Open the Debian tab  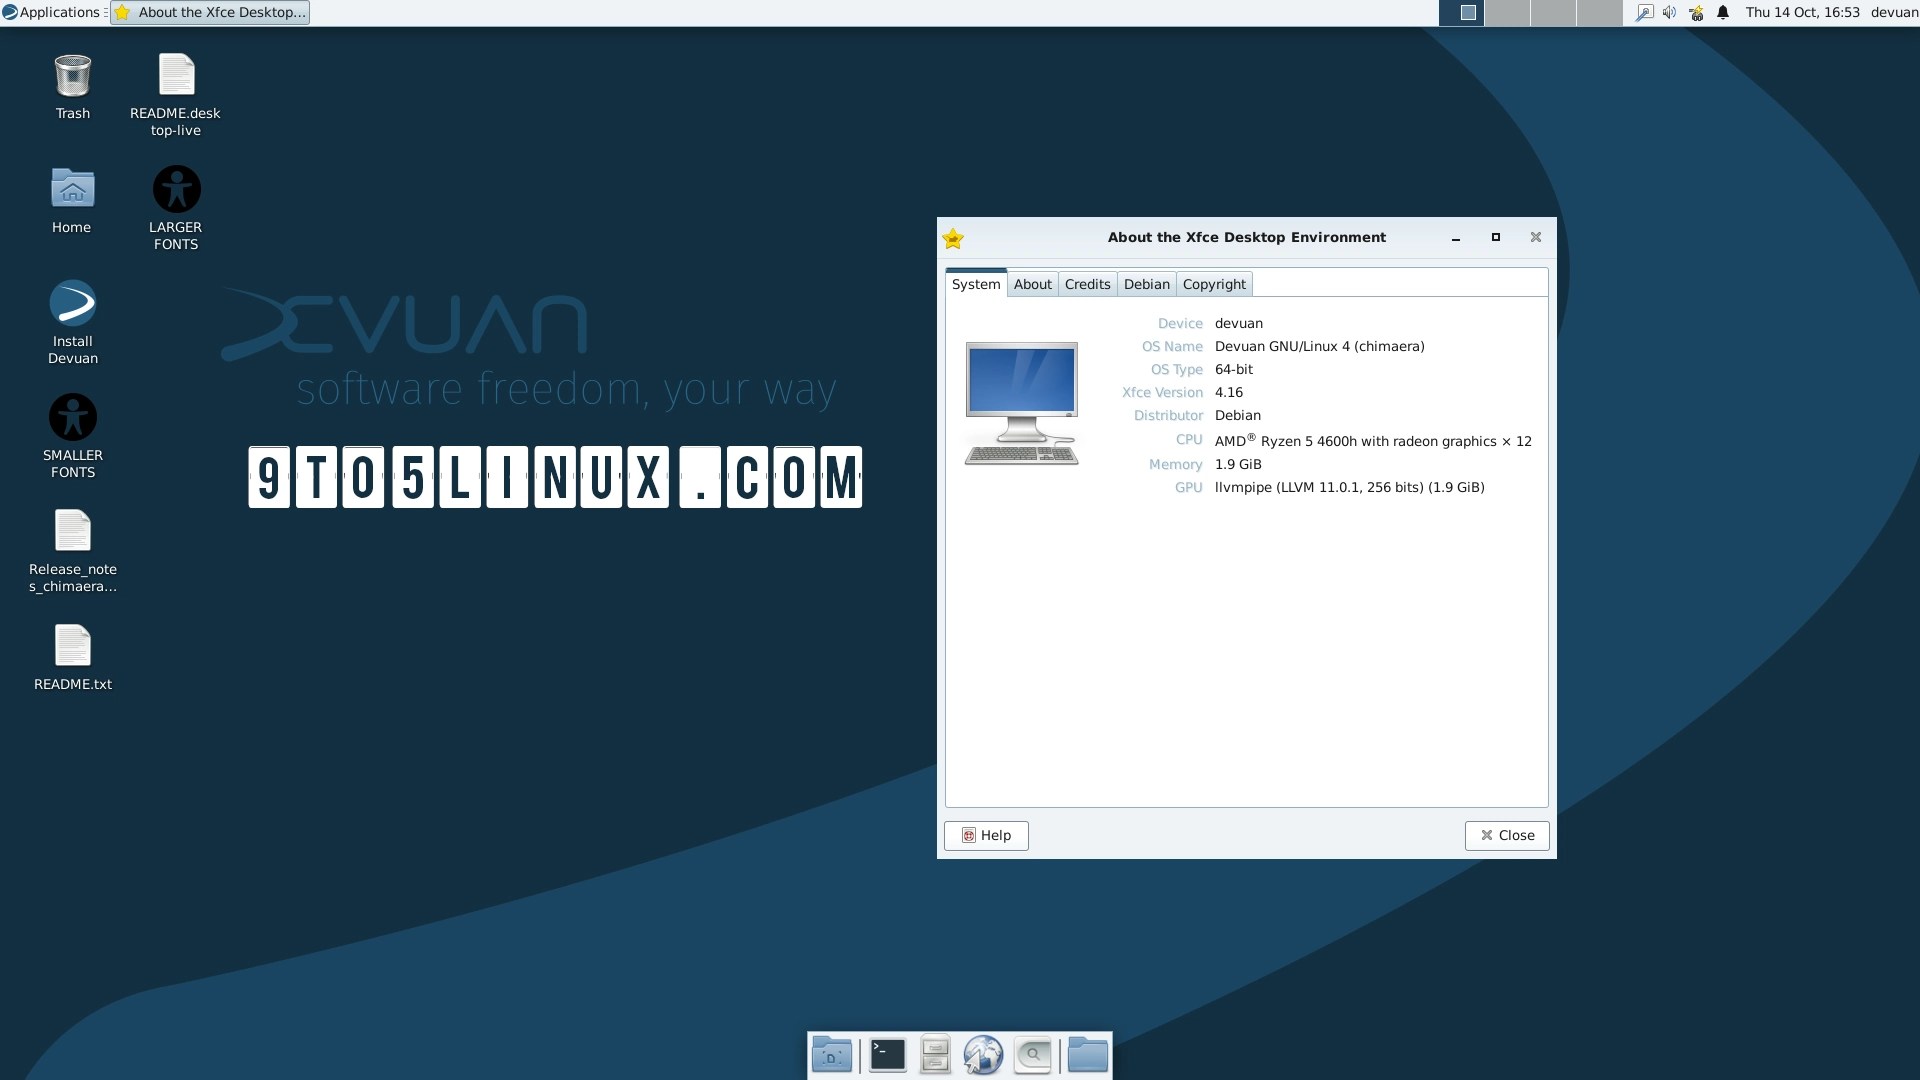pyautogui.click(x=1146, y=284)
